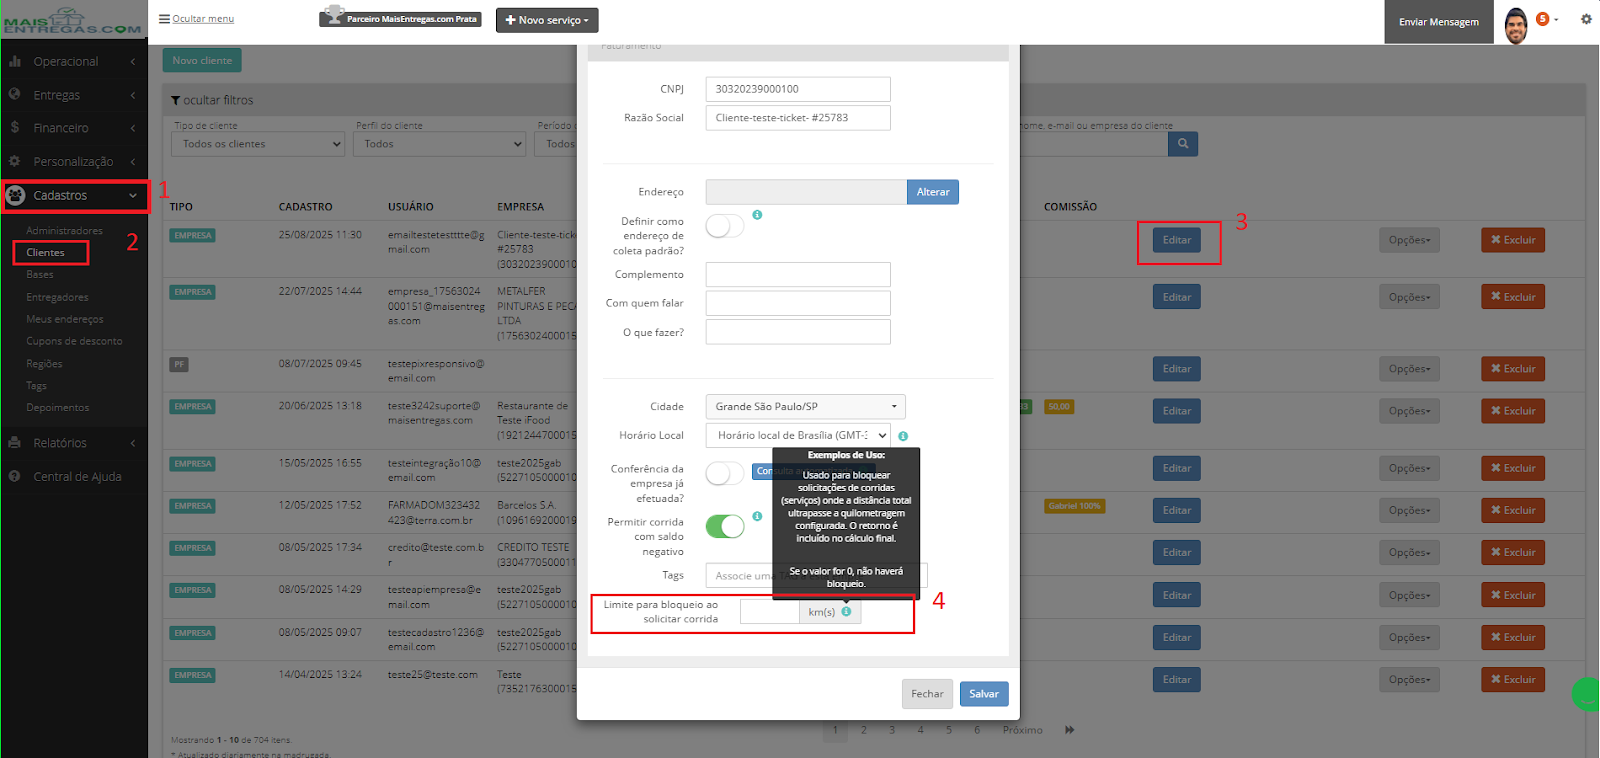The width and height of the screenshot is (1600, 758).
Task: Click the hamburger Ocultar menu icon
Action: [x=164, y=19]
